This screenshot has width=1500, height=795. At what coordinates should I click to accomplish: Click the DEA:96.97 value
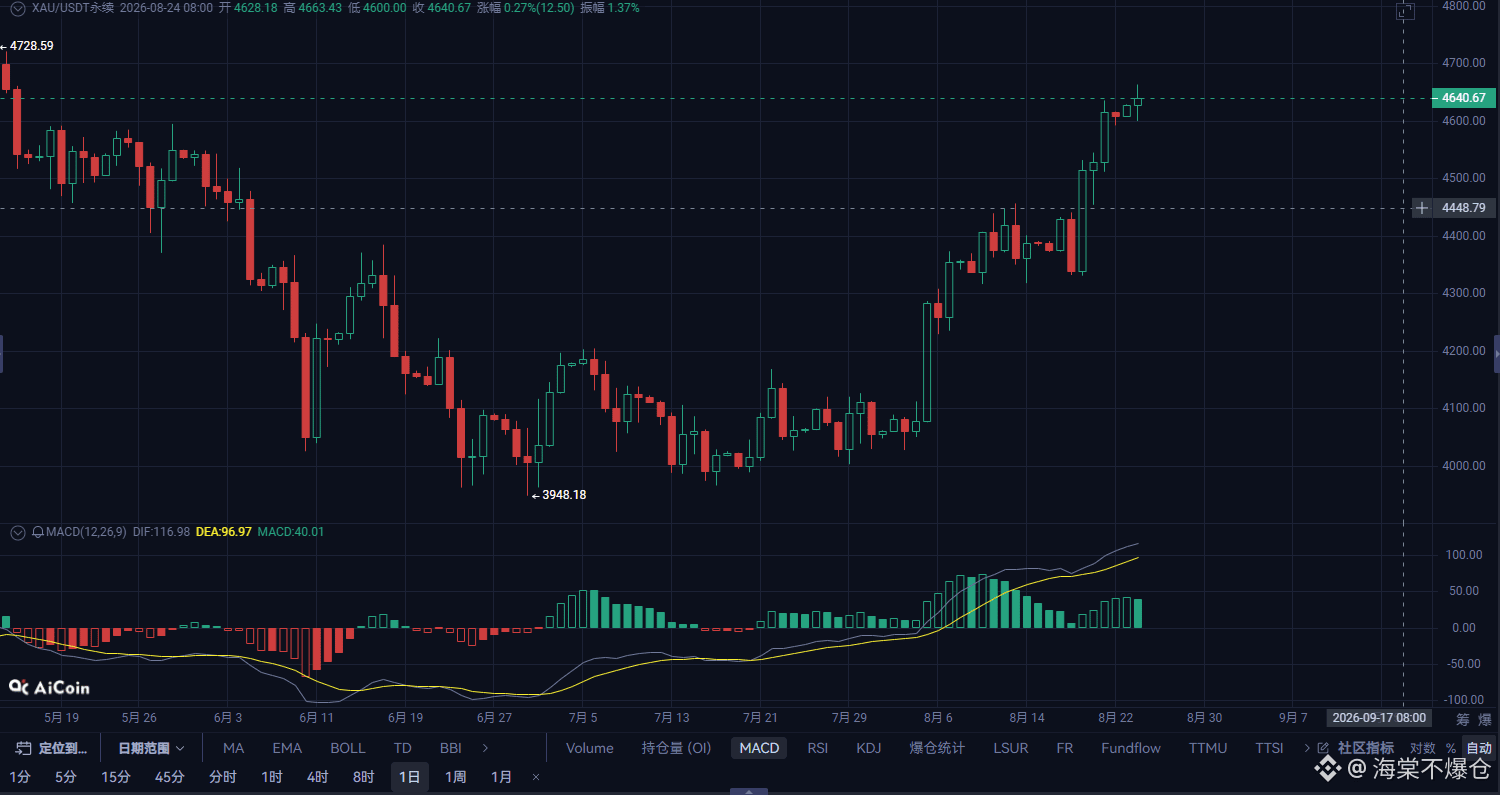[224, 532]
